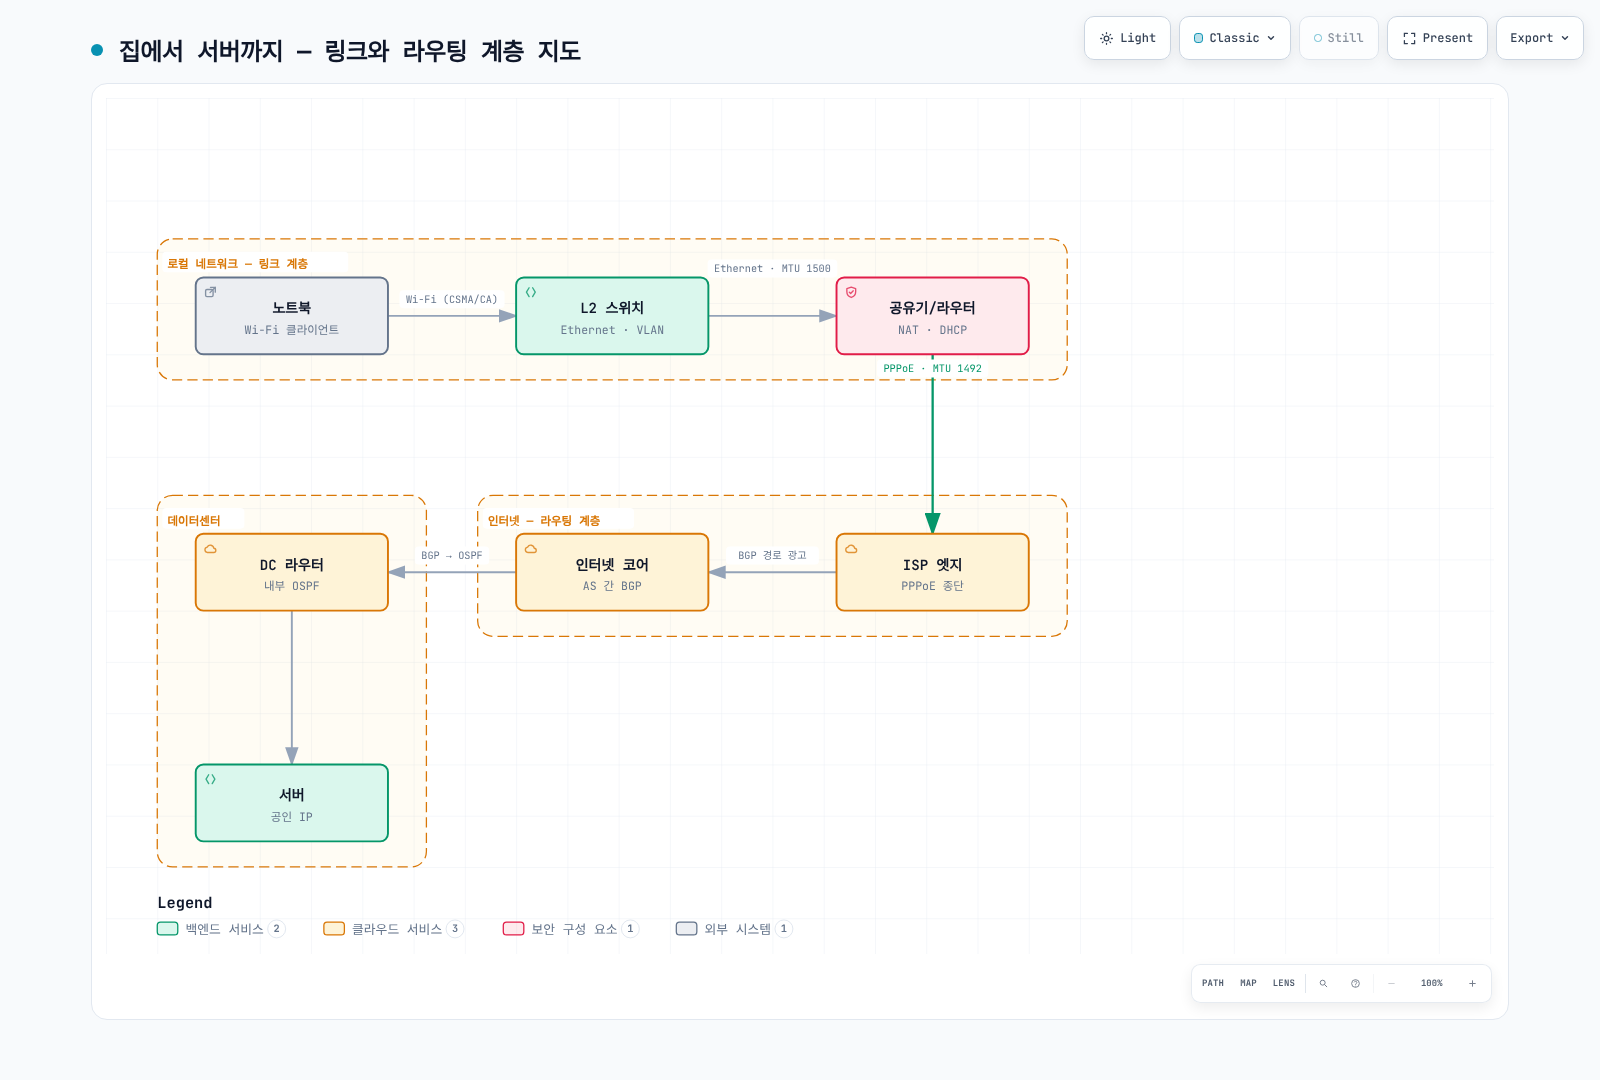Select the LENS mode tab

pyautogui.click(x=1284, y=983)
